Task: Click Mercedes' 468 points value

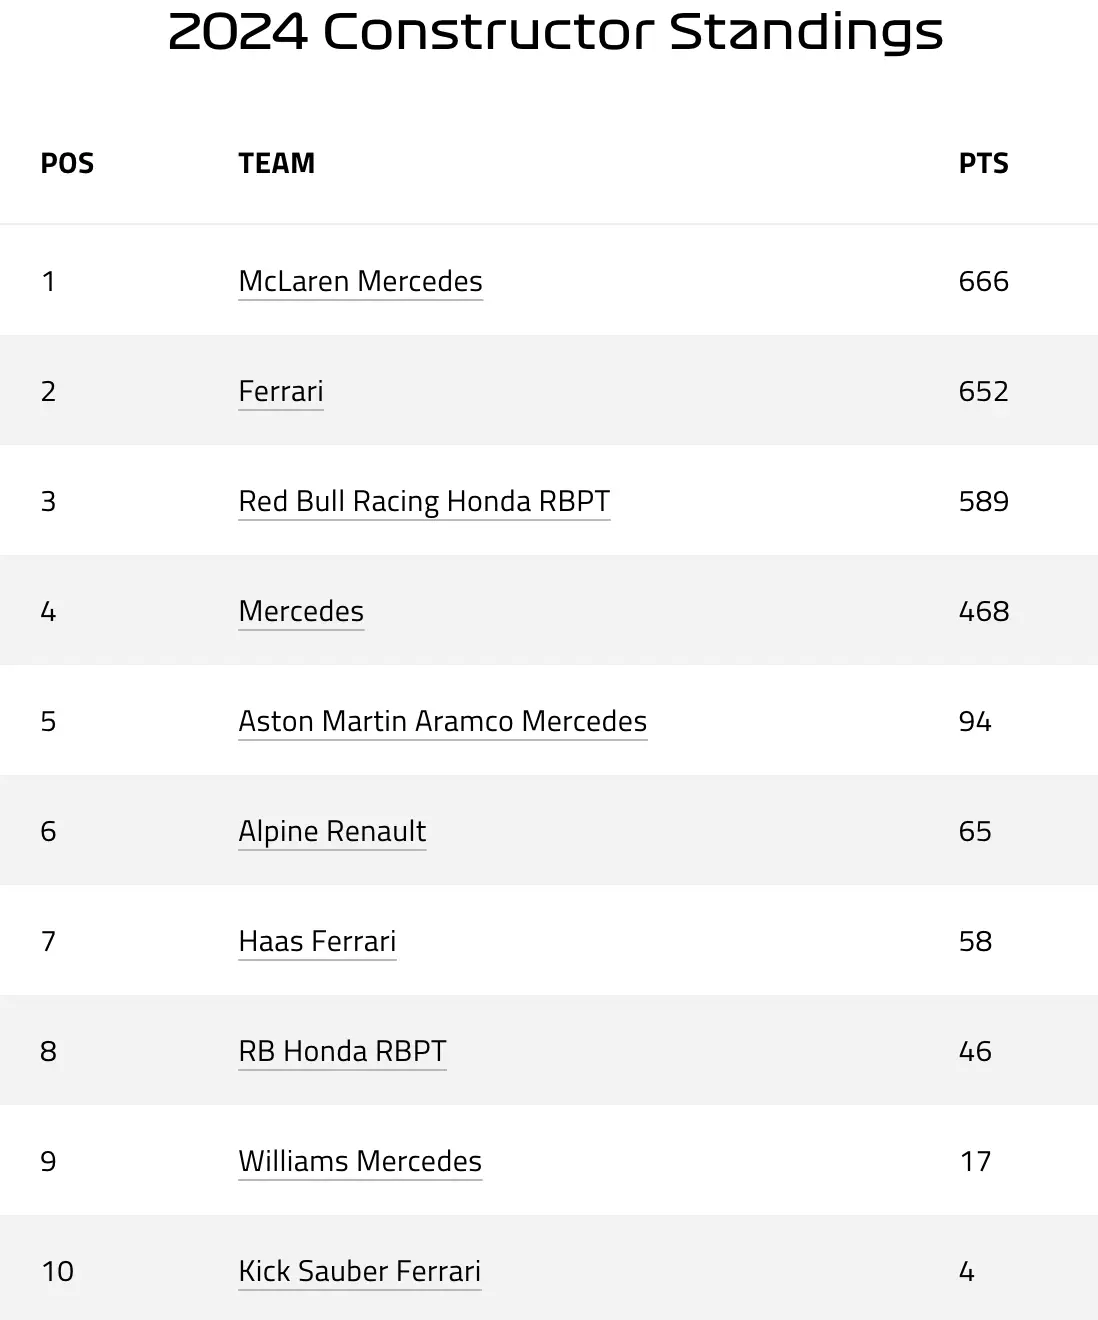Action: (983, 611)
